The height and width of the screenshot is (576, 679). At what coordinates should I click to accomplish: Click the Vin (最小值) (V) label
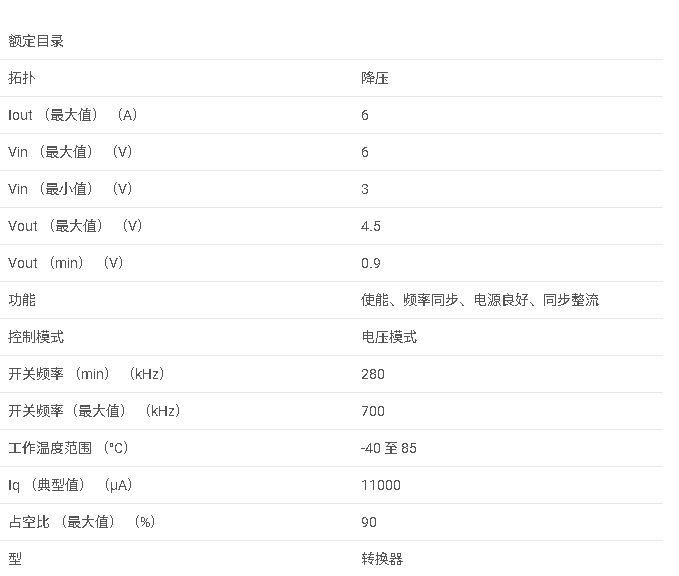70,189
